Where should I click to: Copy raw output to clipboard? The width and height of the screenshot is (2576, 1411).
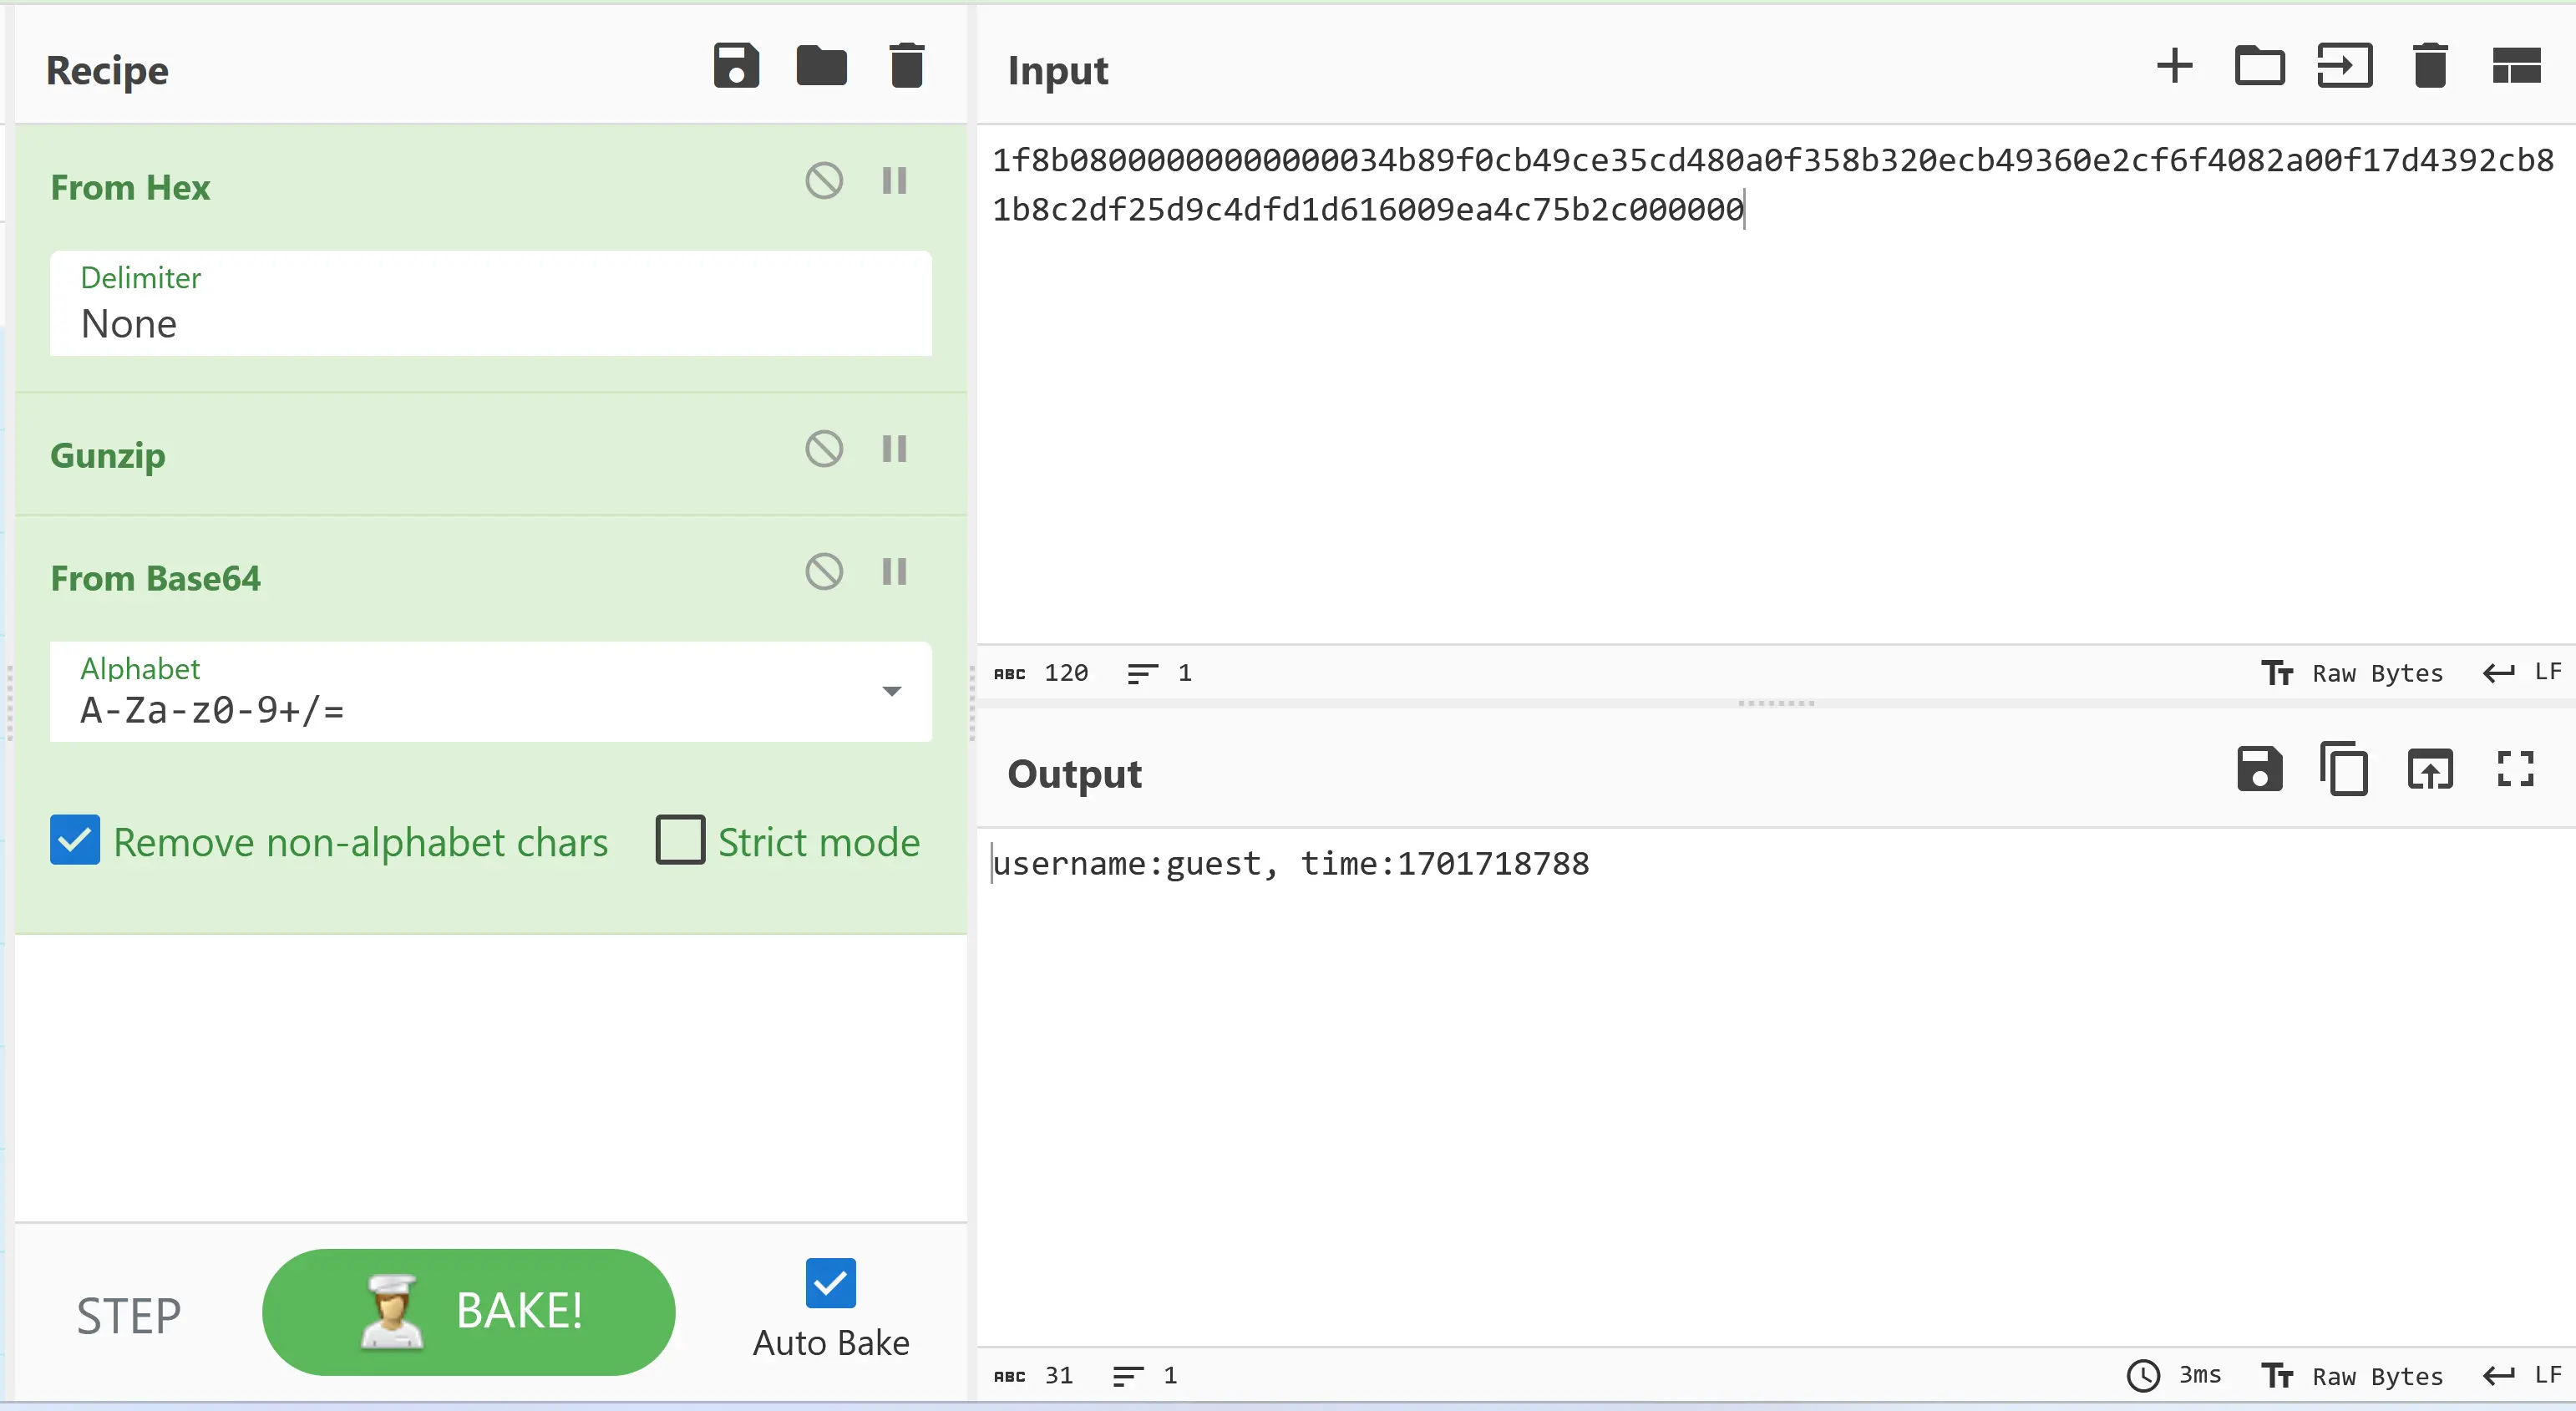click(2344, 769)
